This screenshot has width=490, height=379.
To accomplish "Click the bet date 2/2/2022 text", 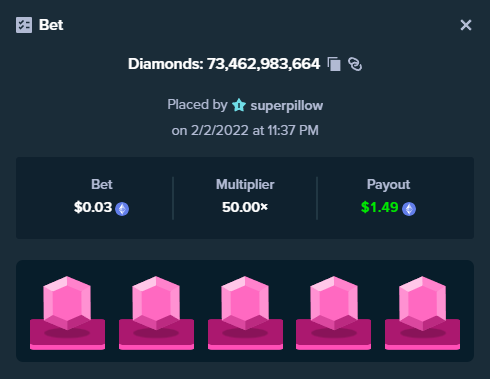I will tap(220, 130).
